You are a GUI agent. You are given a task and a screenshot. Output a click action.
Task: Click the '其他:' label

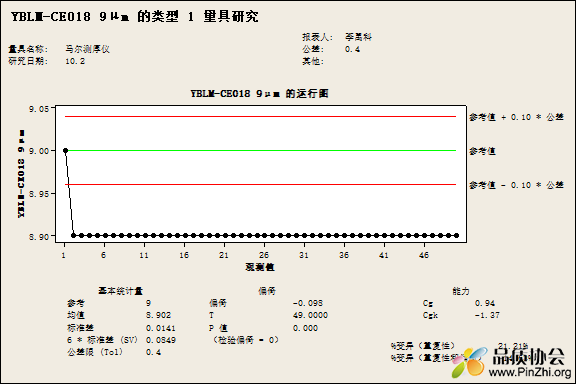point(313,61)
